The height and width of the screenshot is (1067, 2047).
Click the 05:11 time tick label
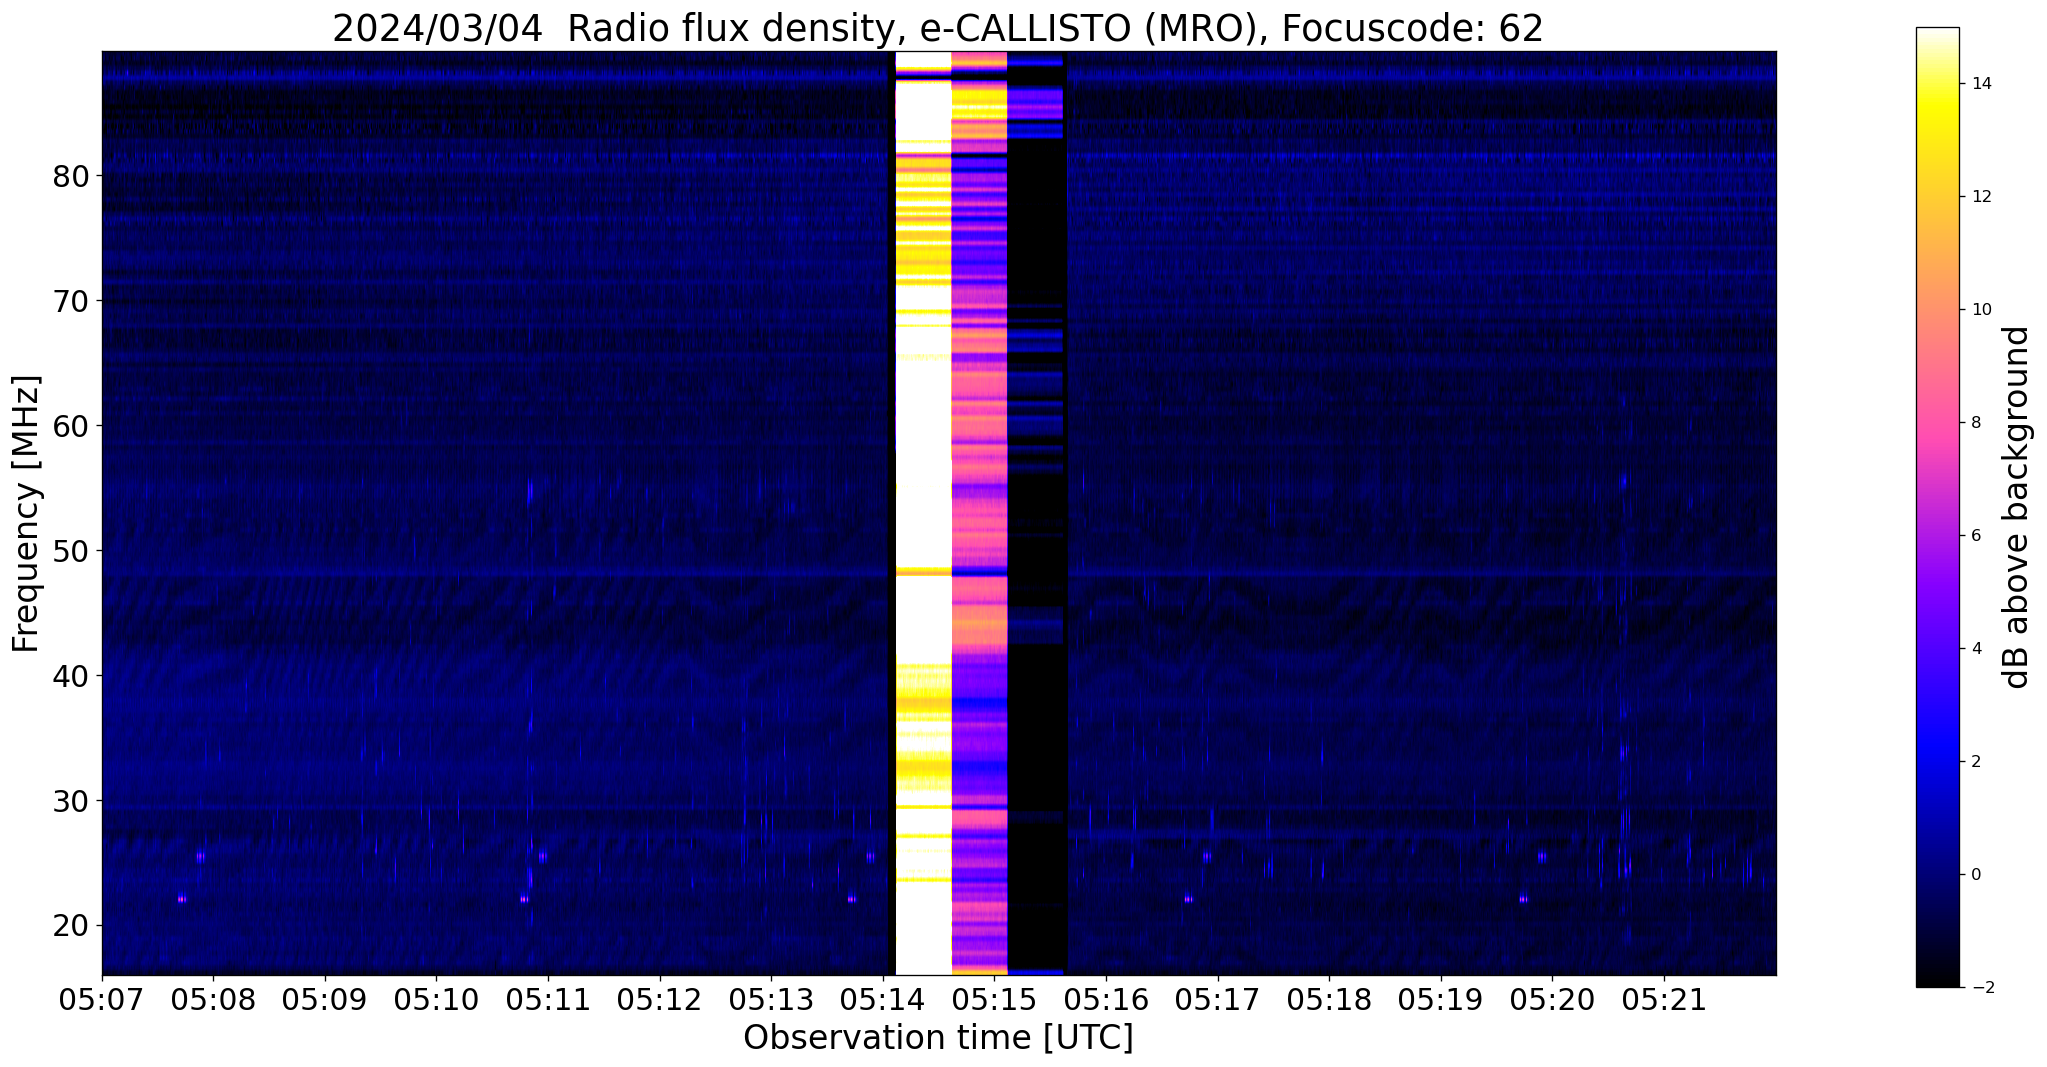click(x=548, y=1000)
